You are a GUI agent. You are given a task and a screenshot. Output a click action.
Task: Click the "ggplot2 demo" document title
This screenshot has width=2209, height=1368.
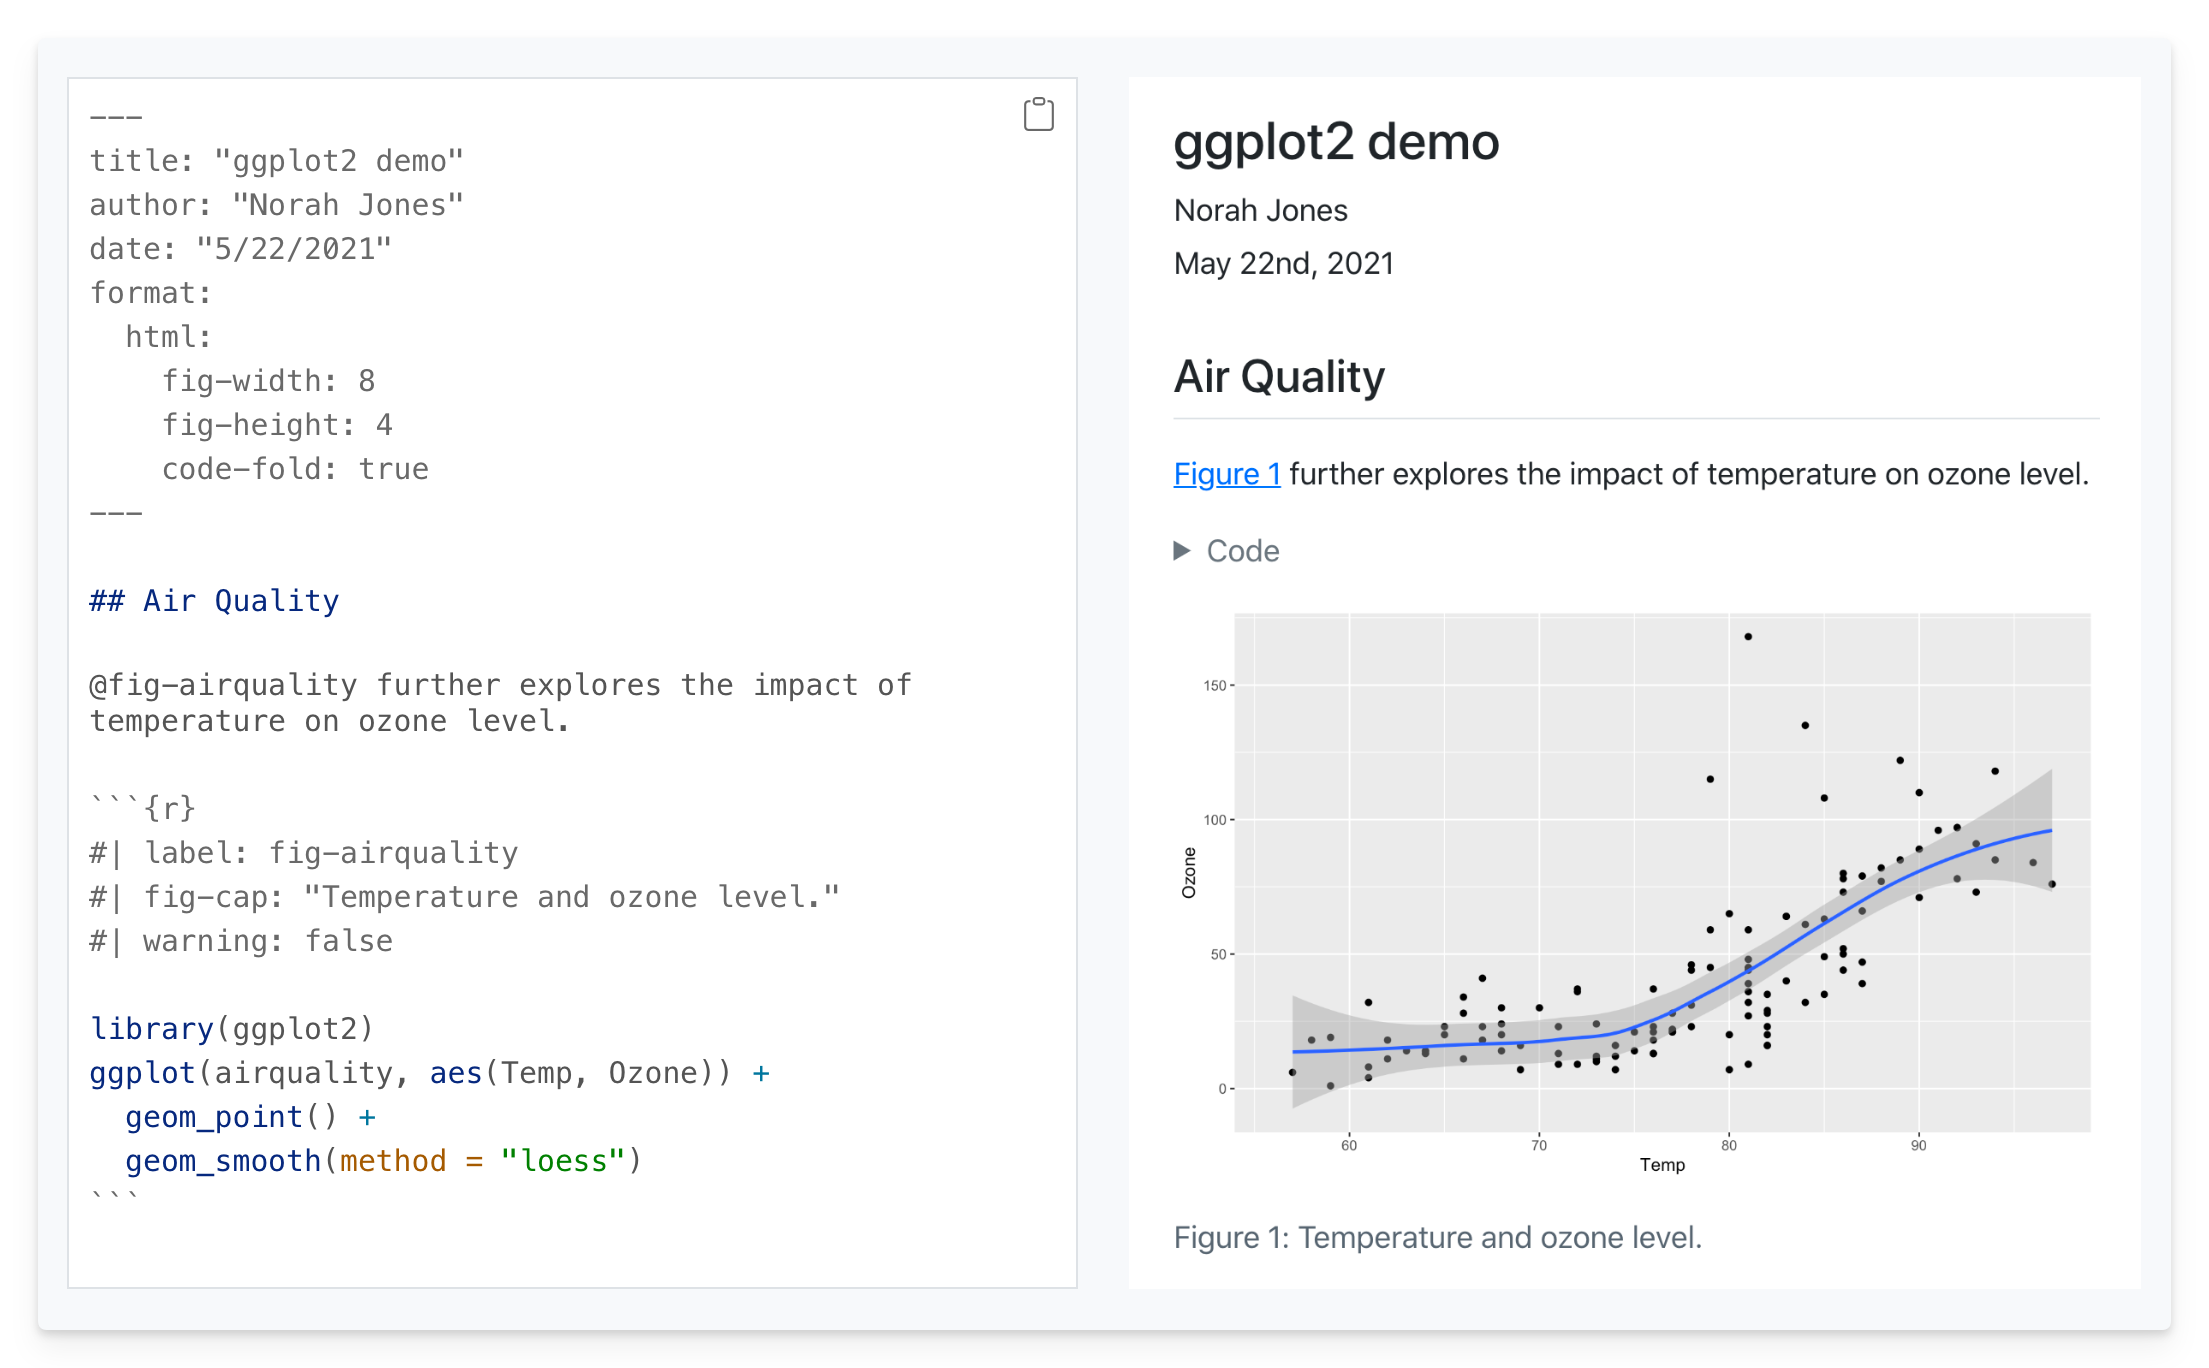[x=1335, y=142]
